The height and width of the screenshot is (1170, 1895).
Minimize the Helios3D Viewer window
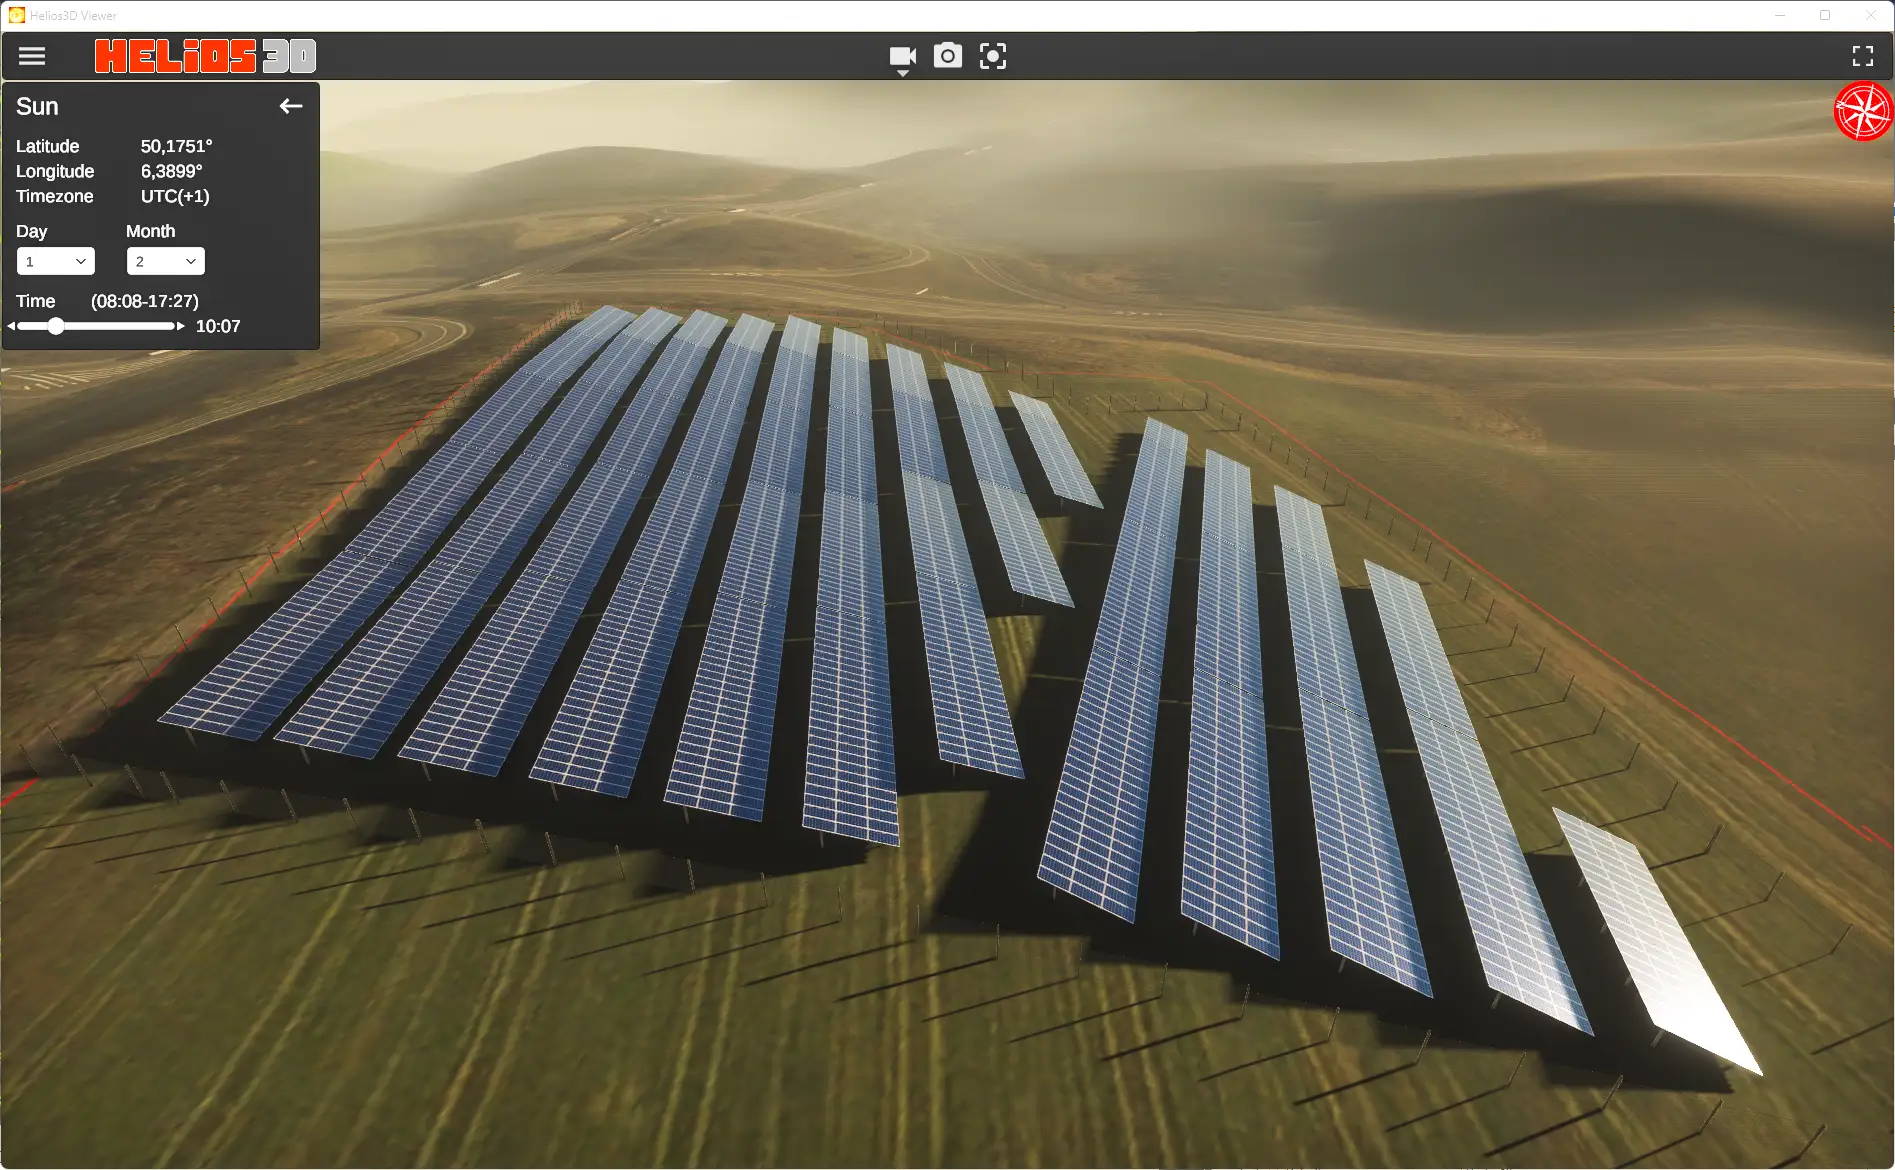[1780, 15]
